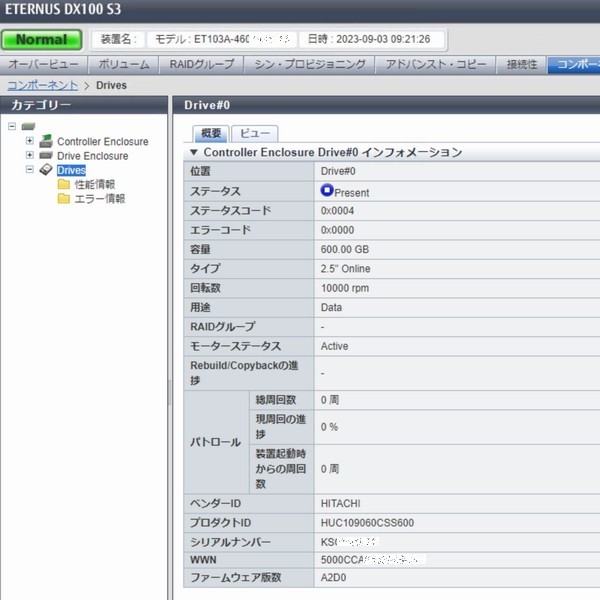600x600 pixels.
Task: Click the root storage device icon
Action: point(28,126)
